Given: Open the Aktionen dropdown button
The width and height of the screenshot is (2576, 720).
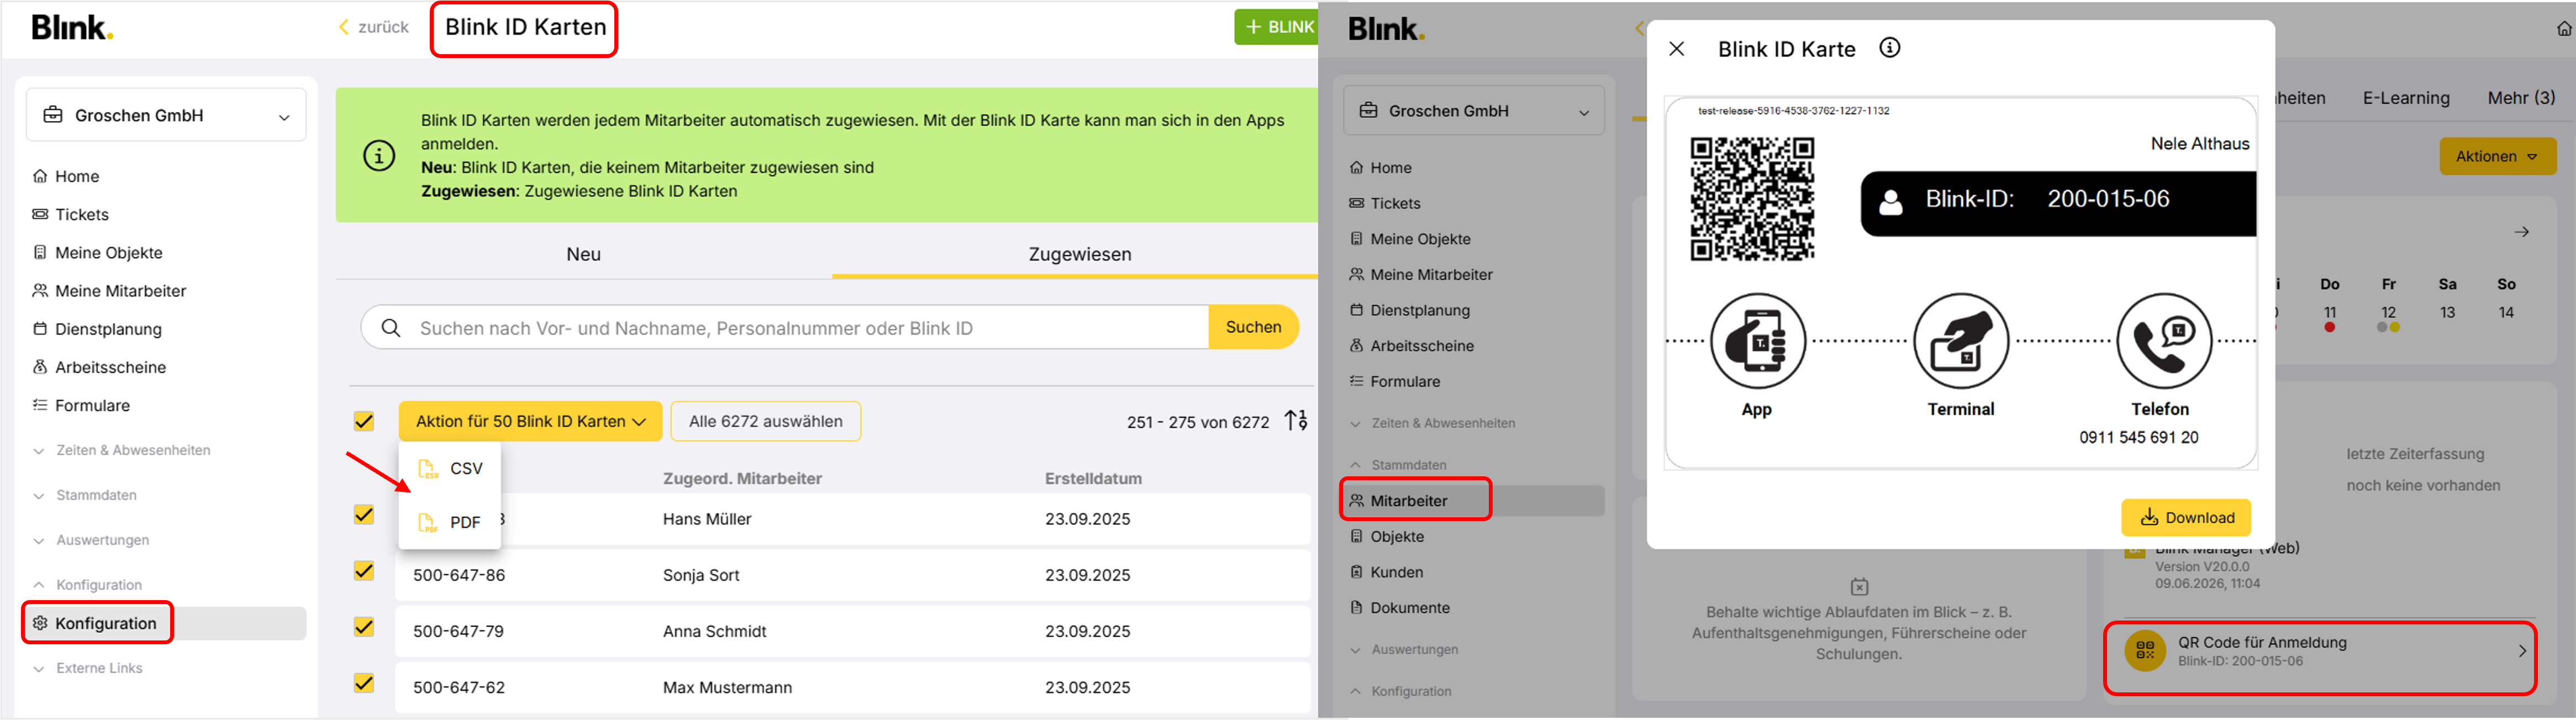Looking at the screenshot, I should [2497, 156].
